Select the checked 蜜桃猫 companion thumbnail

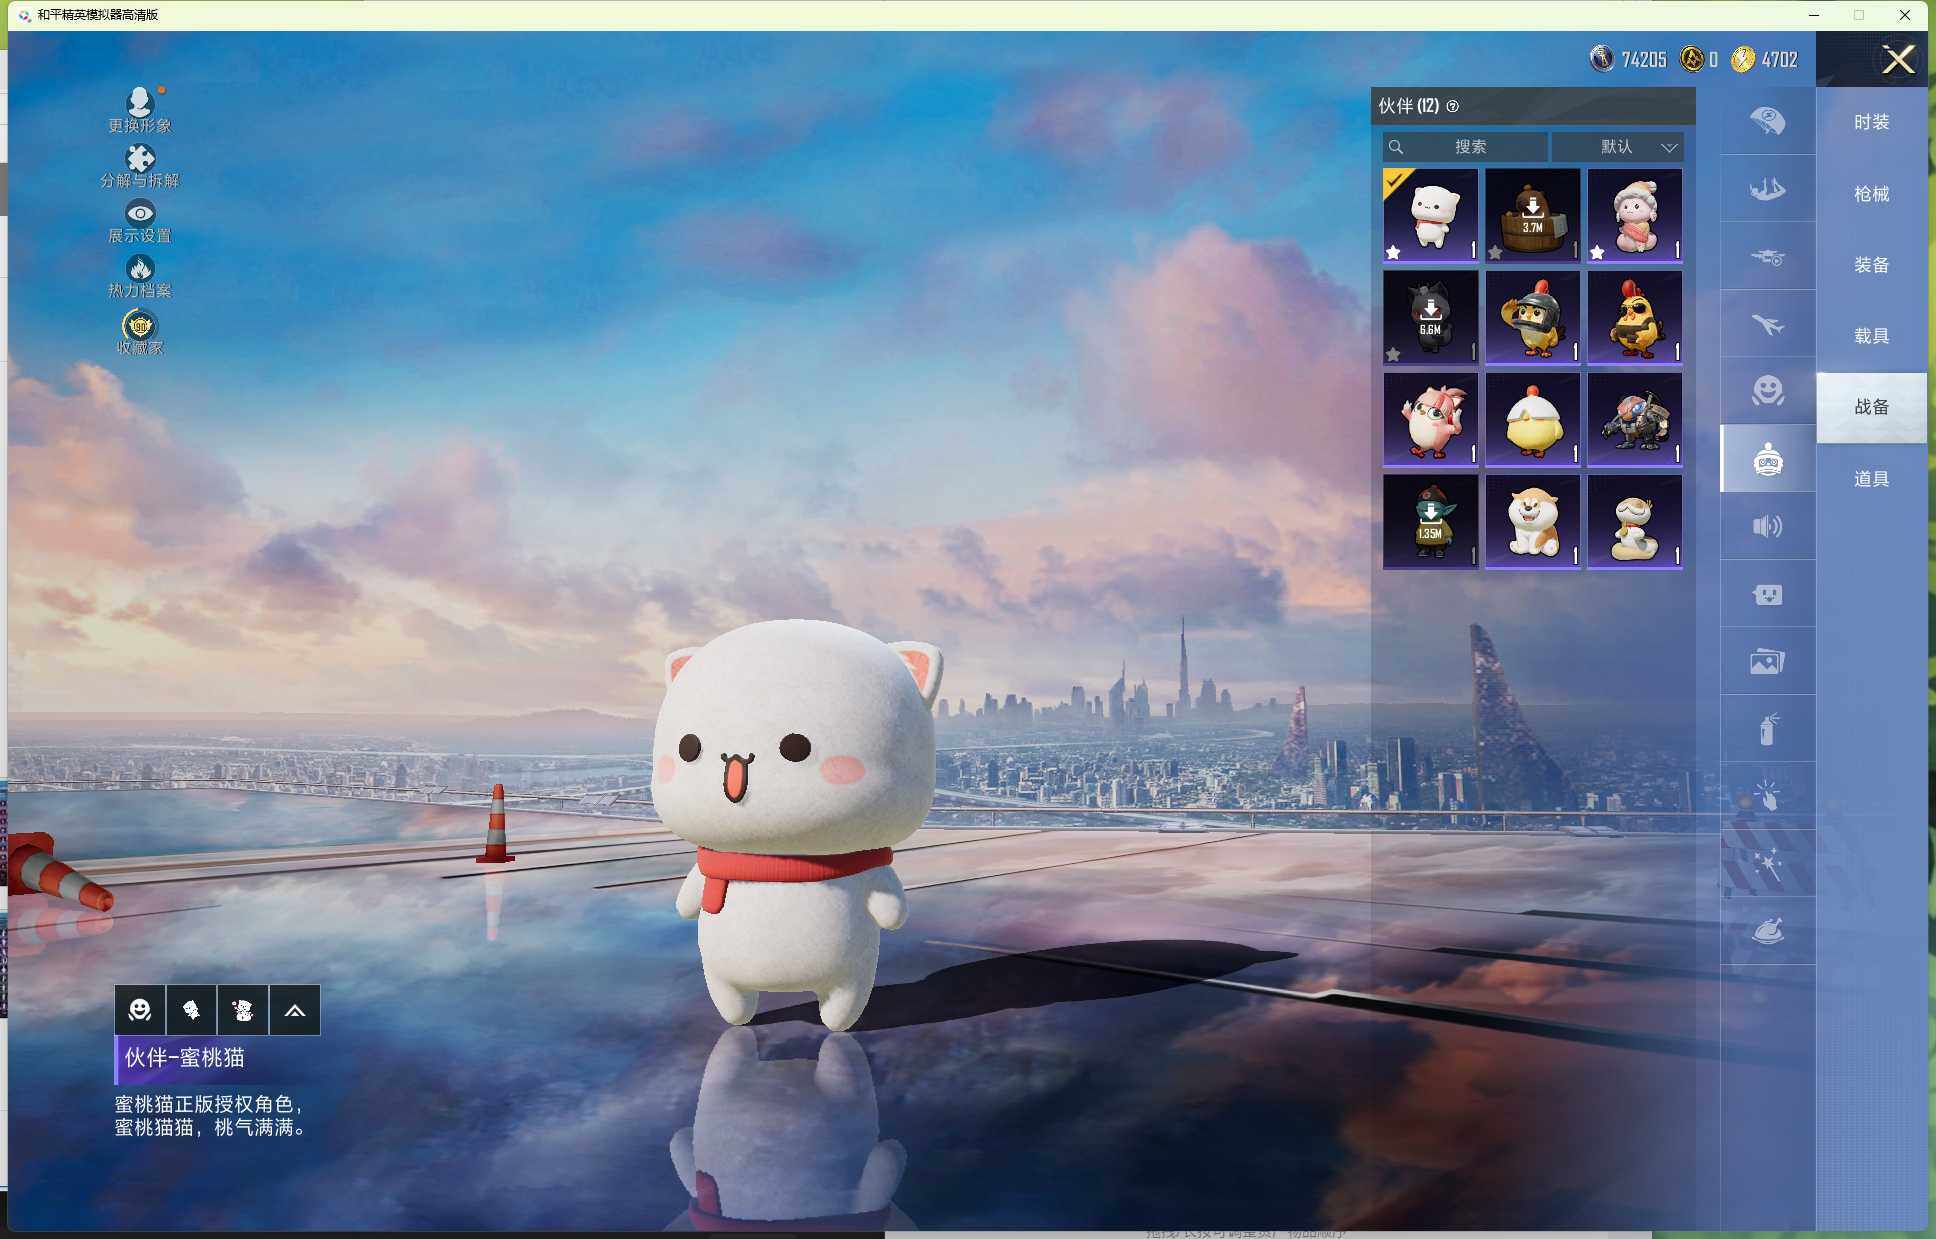[1430, 215]
